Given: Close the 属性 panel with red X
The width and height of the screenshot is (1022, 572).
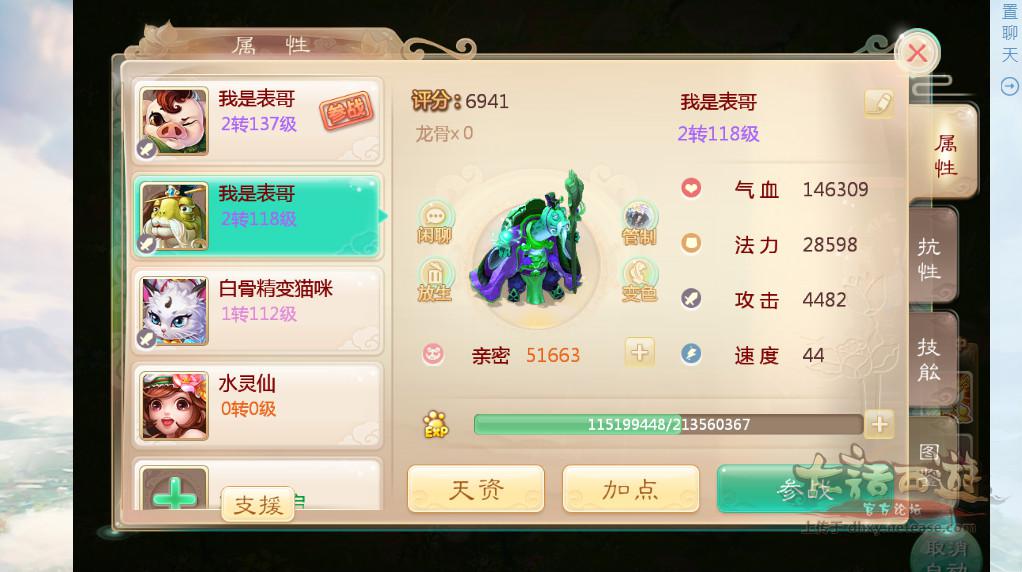Looking at the screenshot, I should coord(917,53).
